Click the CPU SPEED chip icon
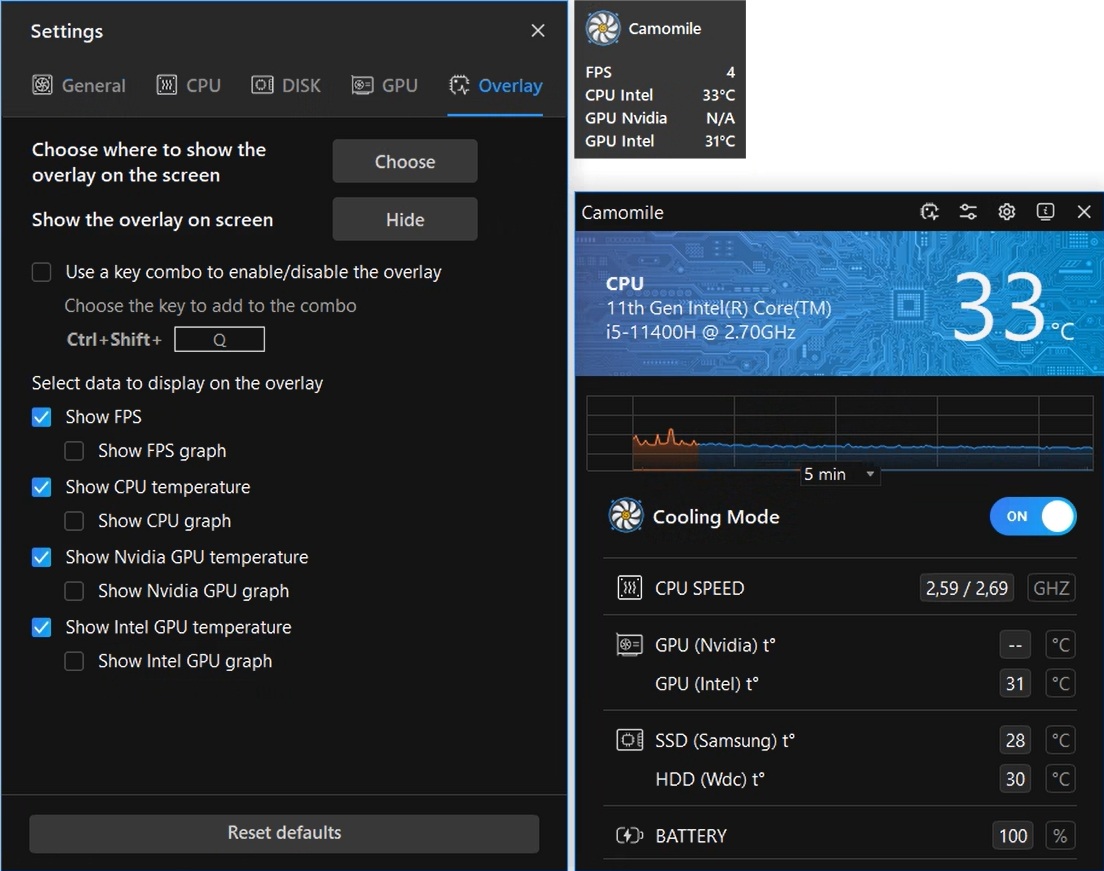This screenshot has height=871, width=1104. [629, 588]
